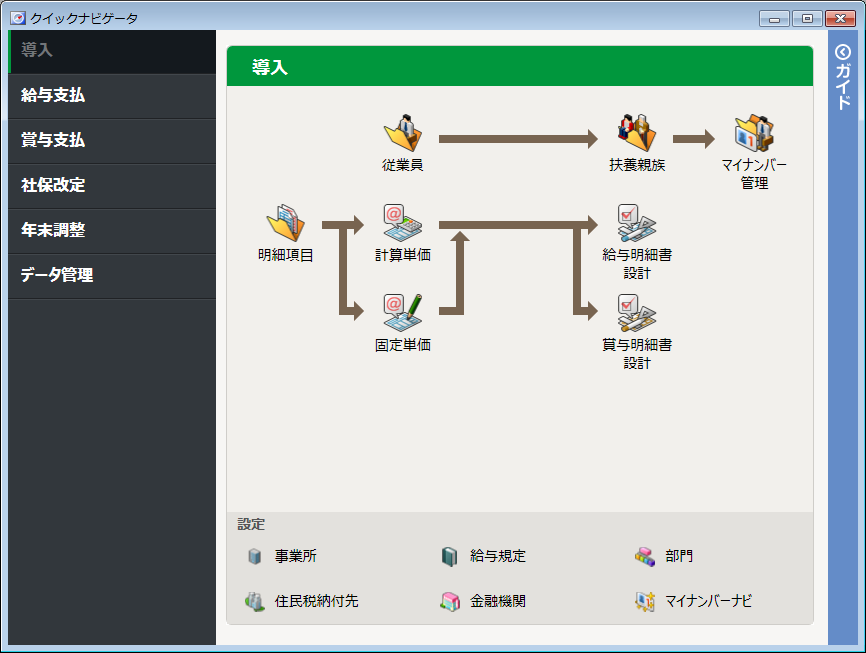866x653 pixels.
Task: Click the 賞与明細書 設計 label text
Action: (x=637, y=354)
